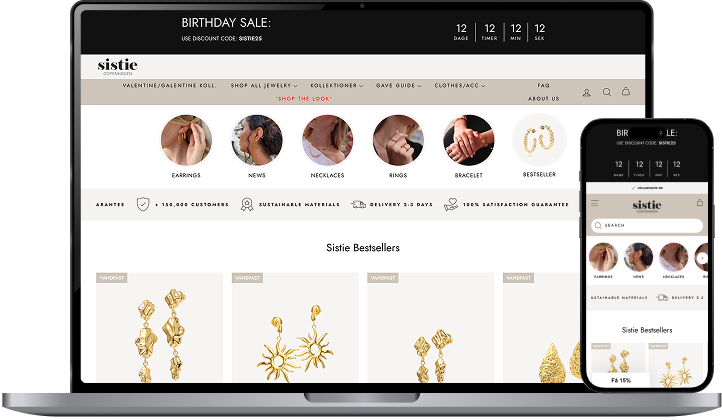Image resolution: width=722 pixels, height=420 pixels.
Task: Click the heart in hand satisfaction icon
Action: click(x=451, y=204)
